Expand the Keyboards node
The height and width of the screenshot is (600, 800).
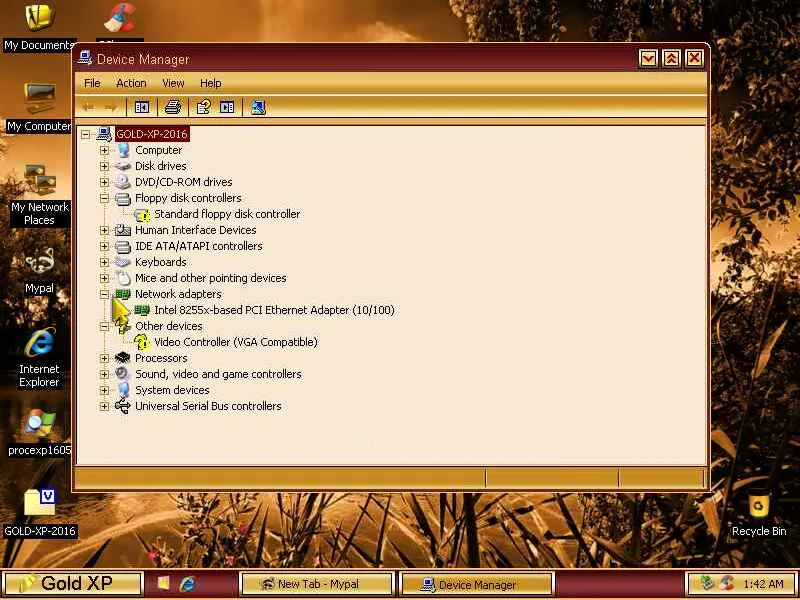pyautogui.click(x=105, y=262)
